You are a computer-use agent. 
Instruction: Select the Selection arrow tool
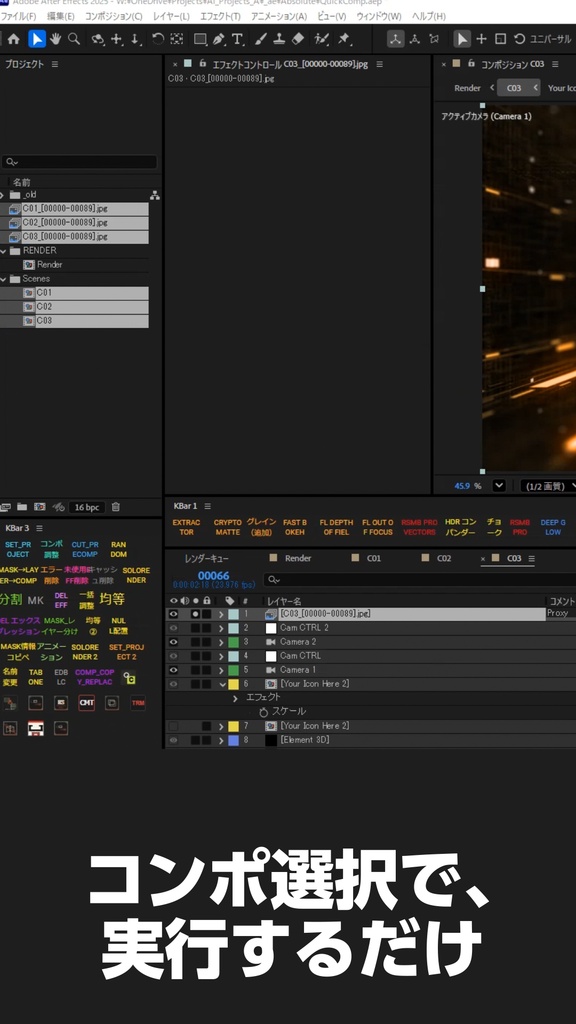tap(37, 39)
